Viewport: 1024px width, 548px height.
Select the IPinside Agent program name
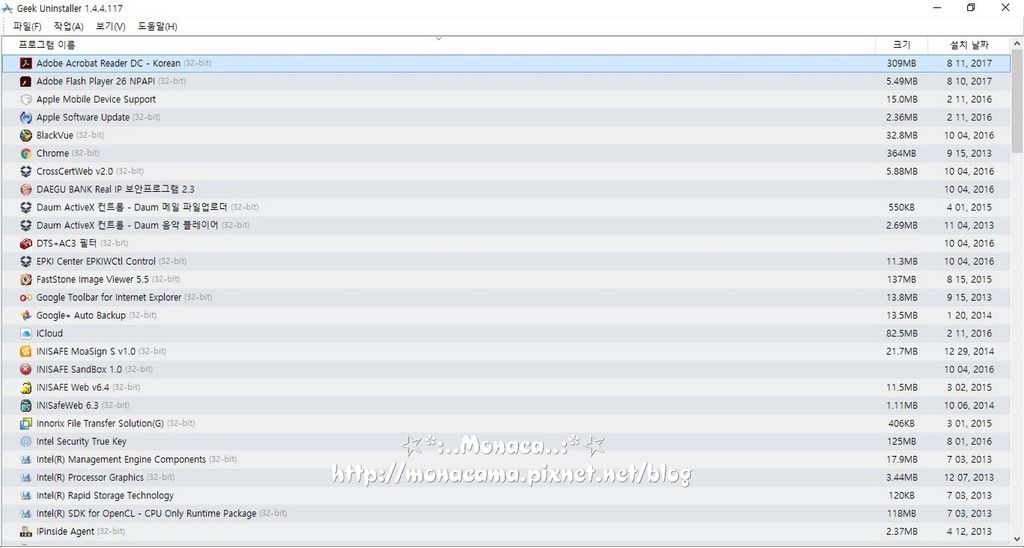click(65, 531)
